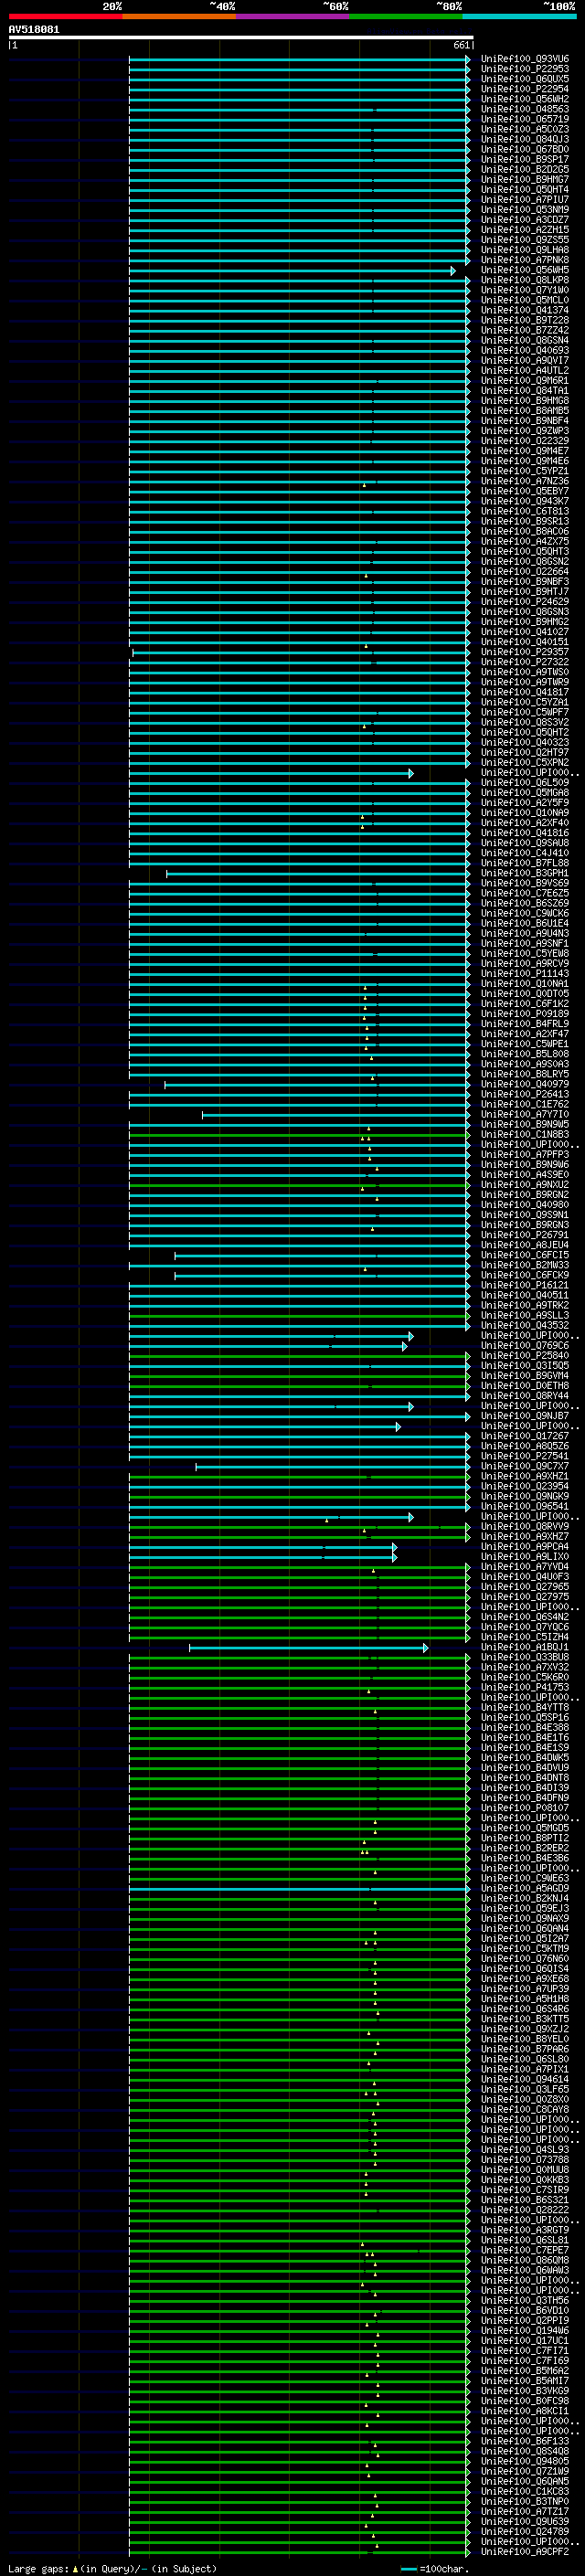Select the UniRef100_Q8LKP8 label
The width and height of the screenshot is (585, 2576).
(525, 280)
